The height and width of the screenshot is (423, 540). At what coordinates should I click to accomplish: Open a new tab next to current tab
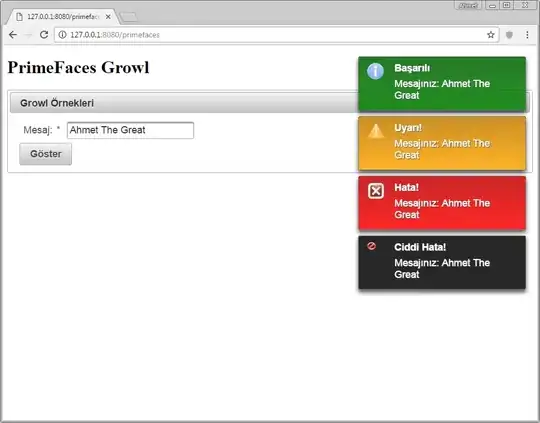click(129, 17)
